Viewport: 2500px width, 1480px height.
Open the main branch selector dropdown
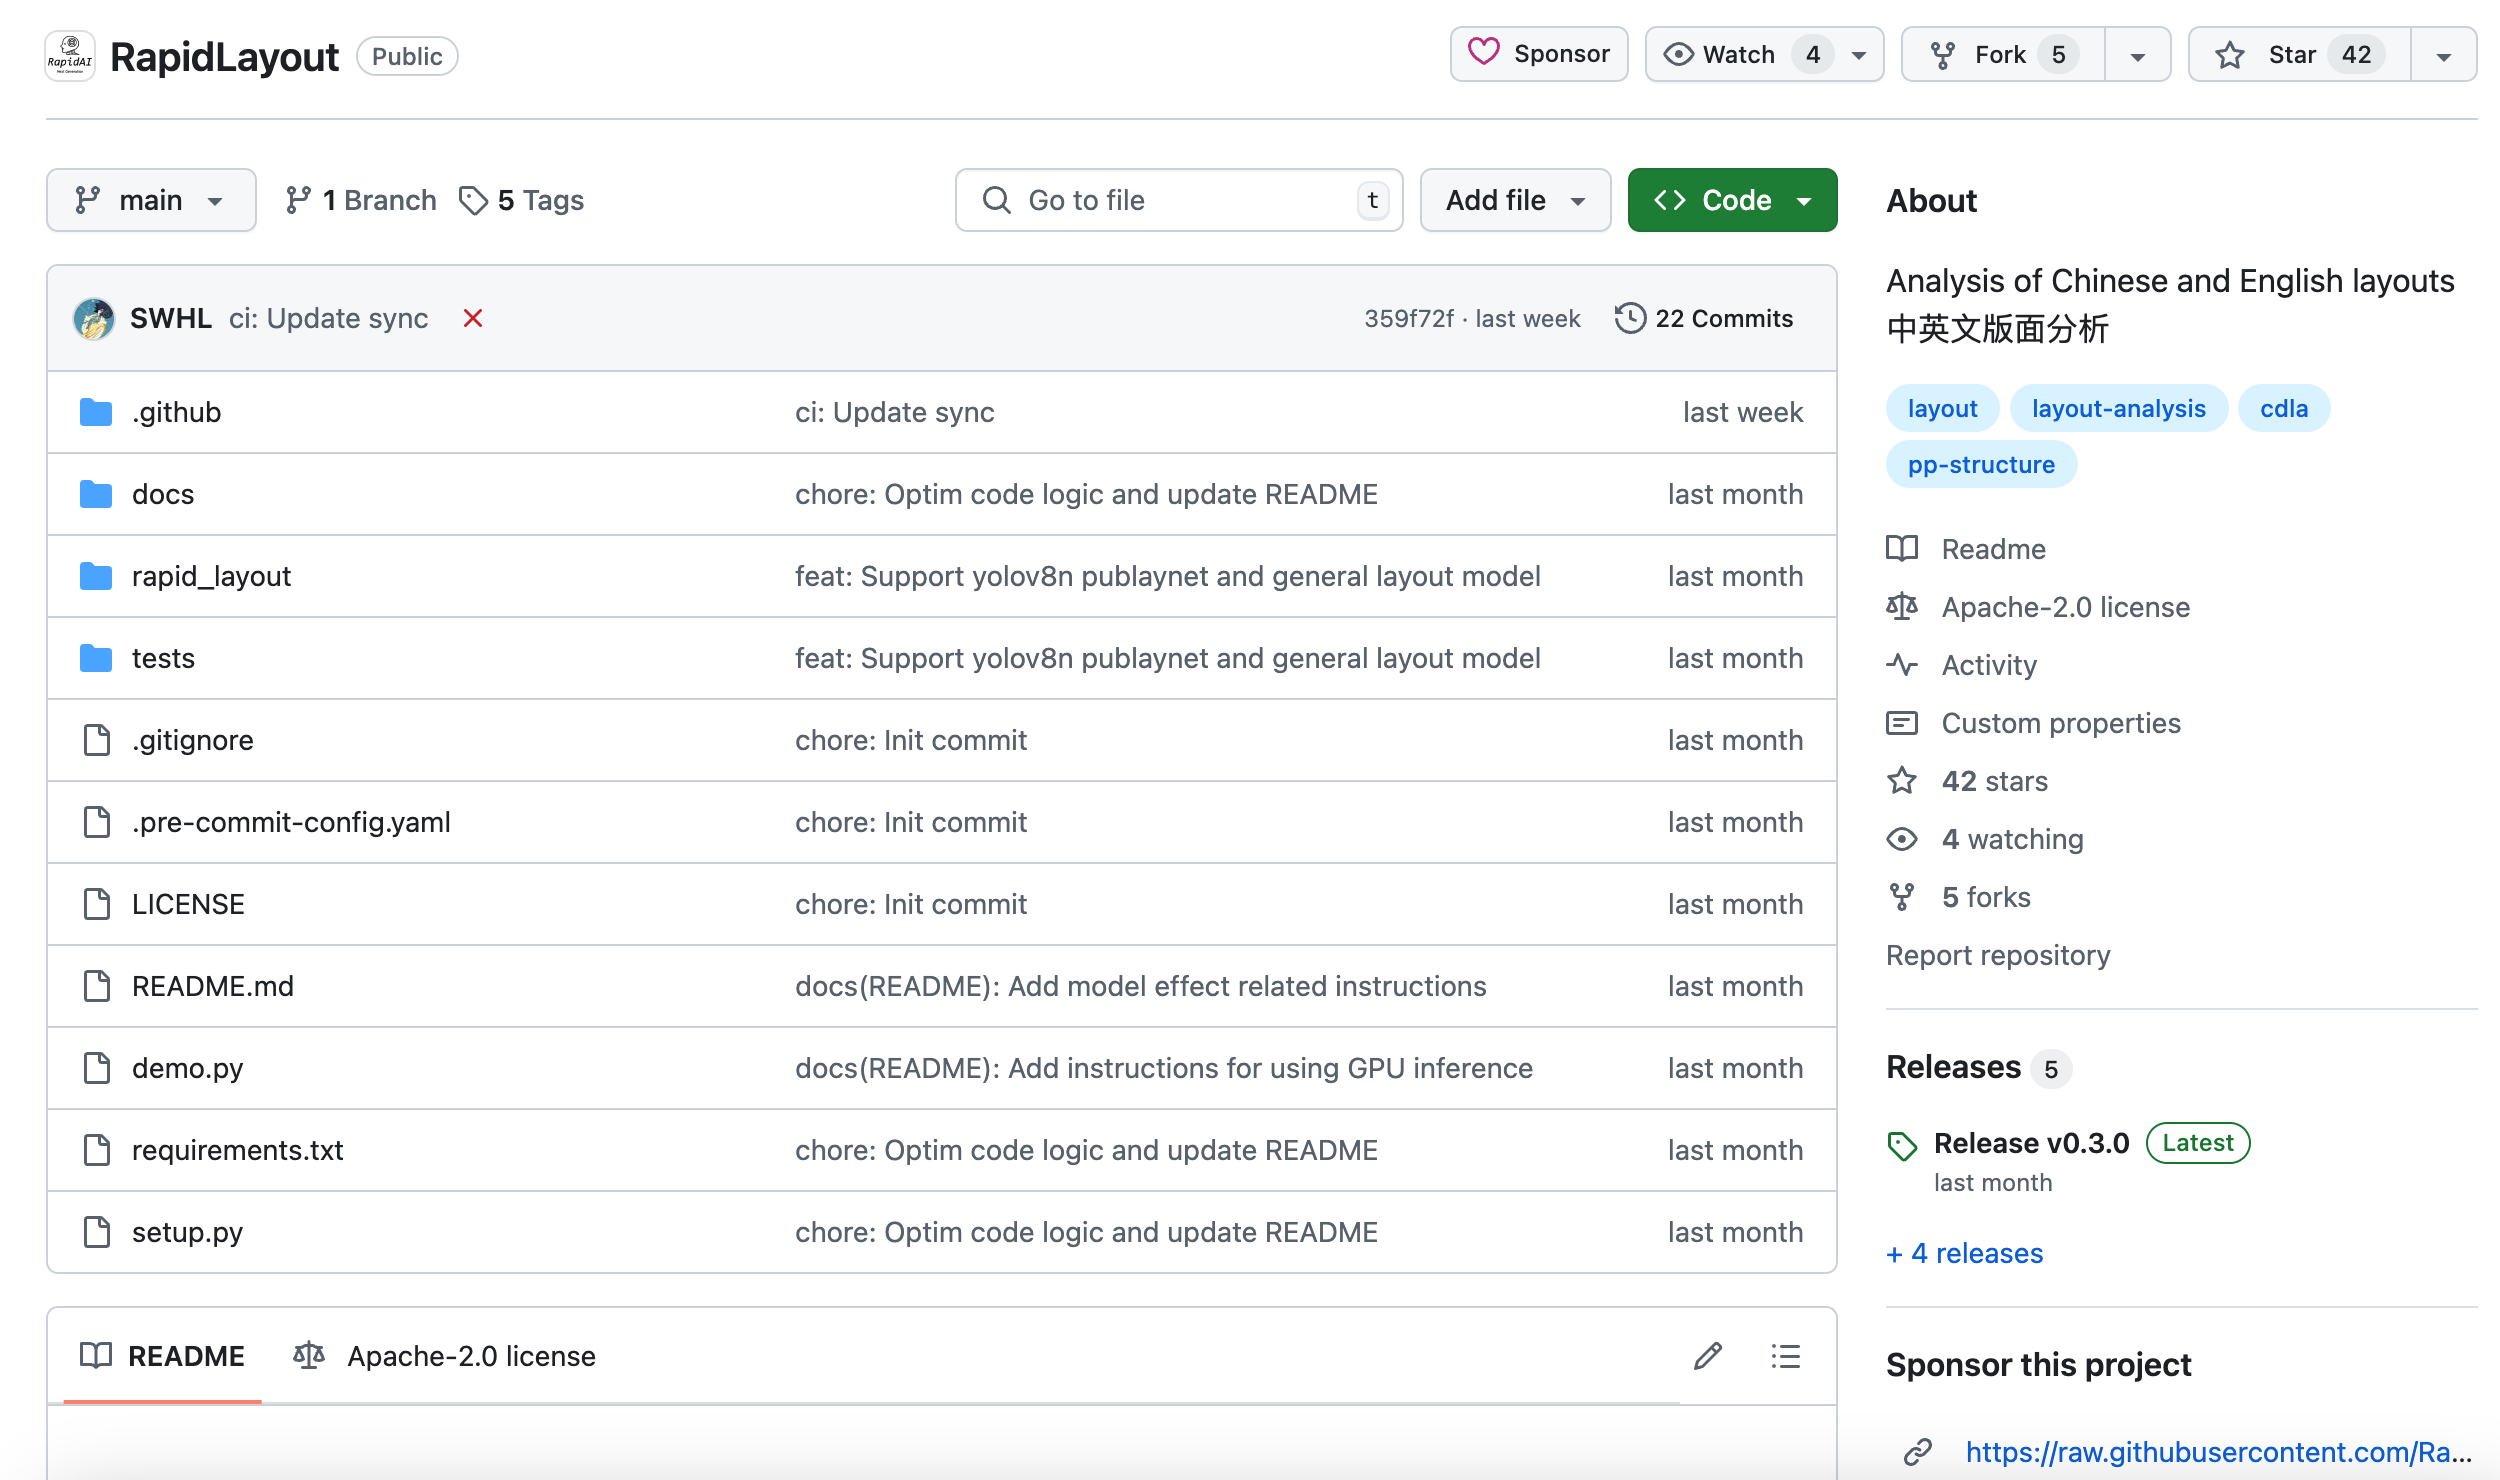tap(151, 200)
